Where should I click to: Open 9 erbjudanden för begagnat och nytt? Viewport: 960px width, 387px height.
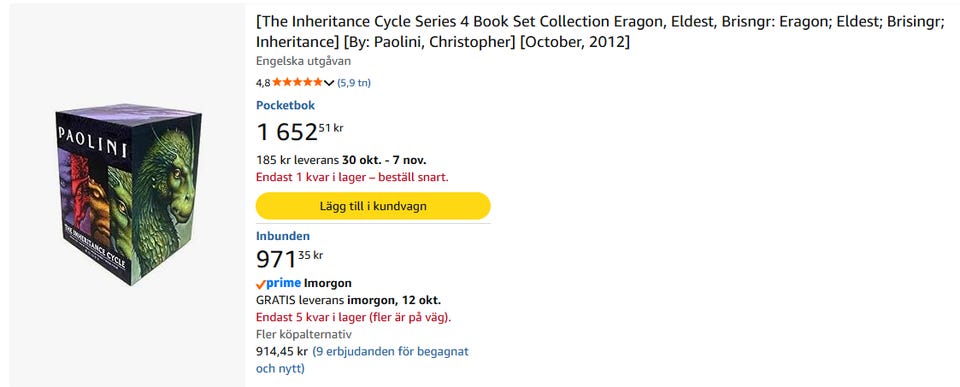(x=362, y=360)
